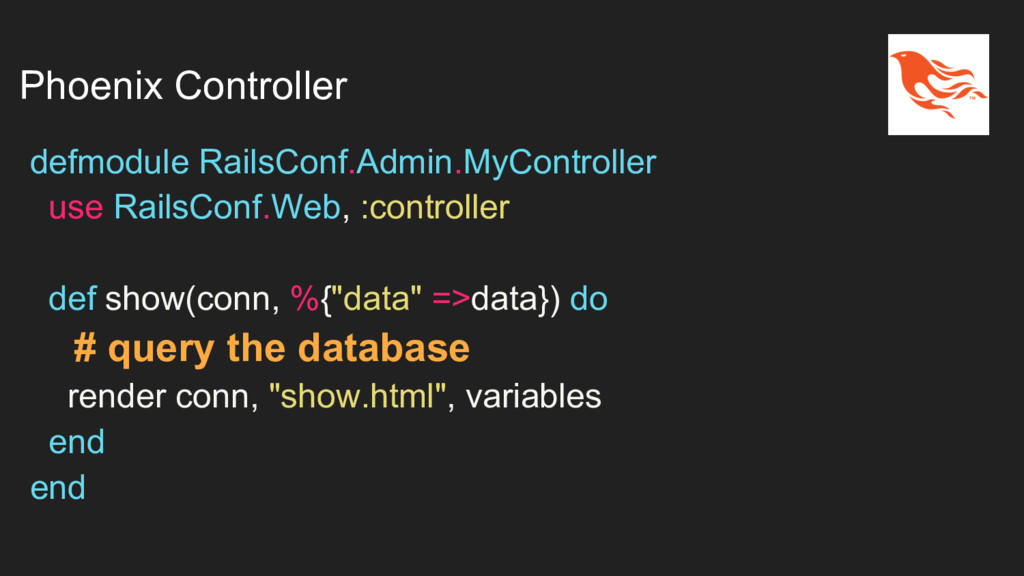This screenshot has height=576, width=1024.
Task: Click the def keyword before show
Action: (x=72, y=298)
